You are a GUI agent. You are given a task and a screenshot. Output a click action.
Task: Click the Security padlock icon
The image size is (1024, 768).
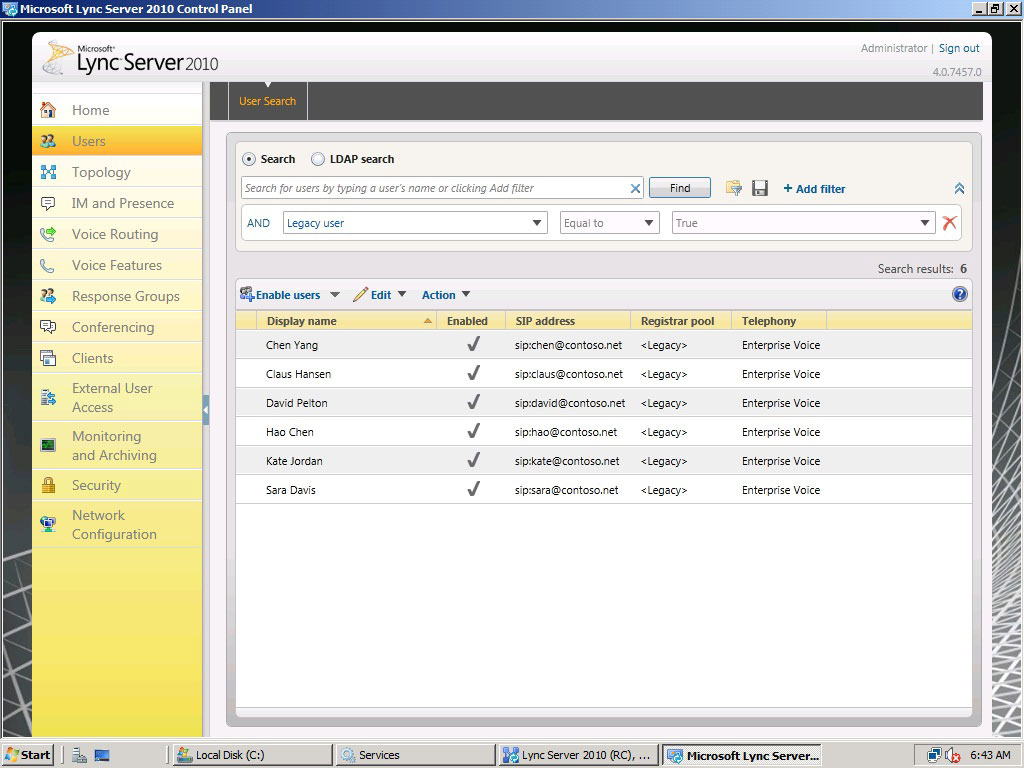coord(48,485)
